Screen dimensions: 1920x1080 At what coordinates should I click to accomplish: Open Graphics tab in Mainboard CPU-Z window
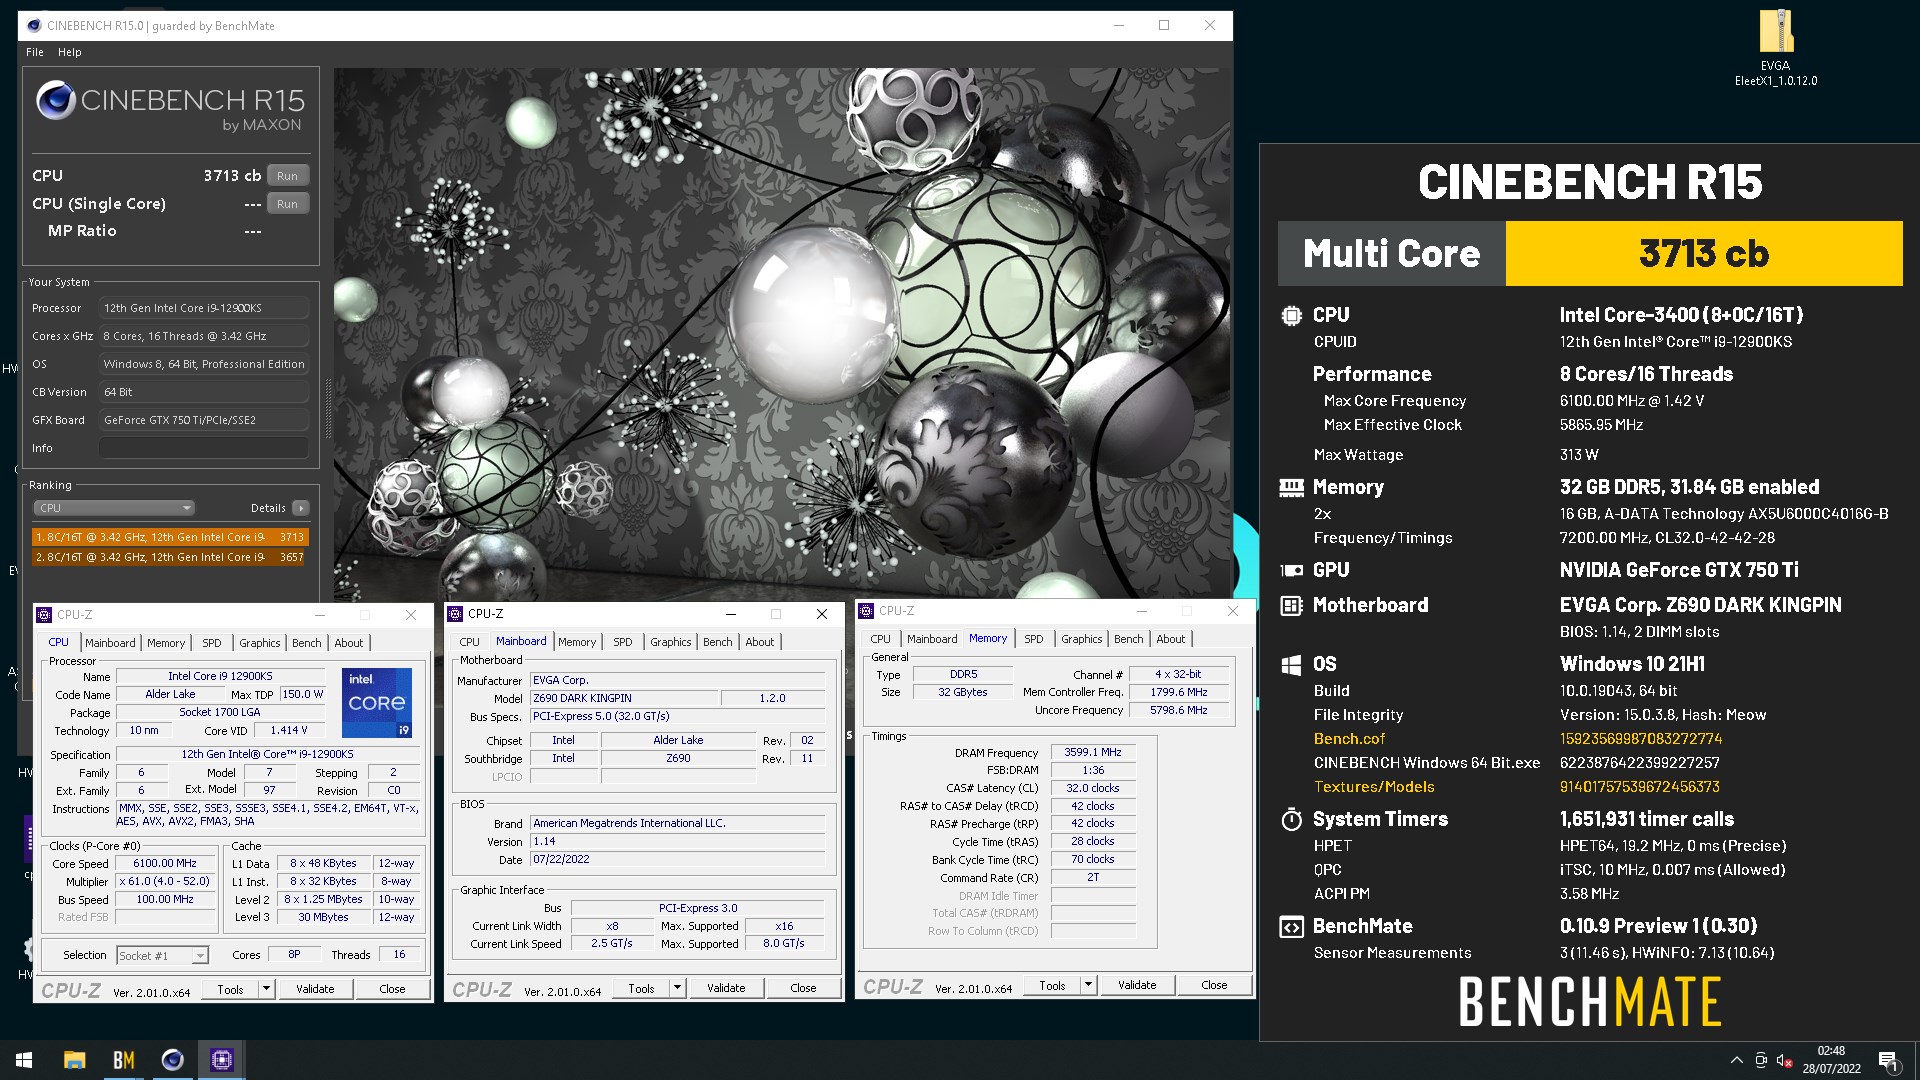[x=670, y=642]
